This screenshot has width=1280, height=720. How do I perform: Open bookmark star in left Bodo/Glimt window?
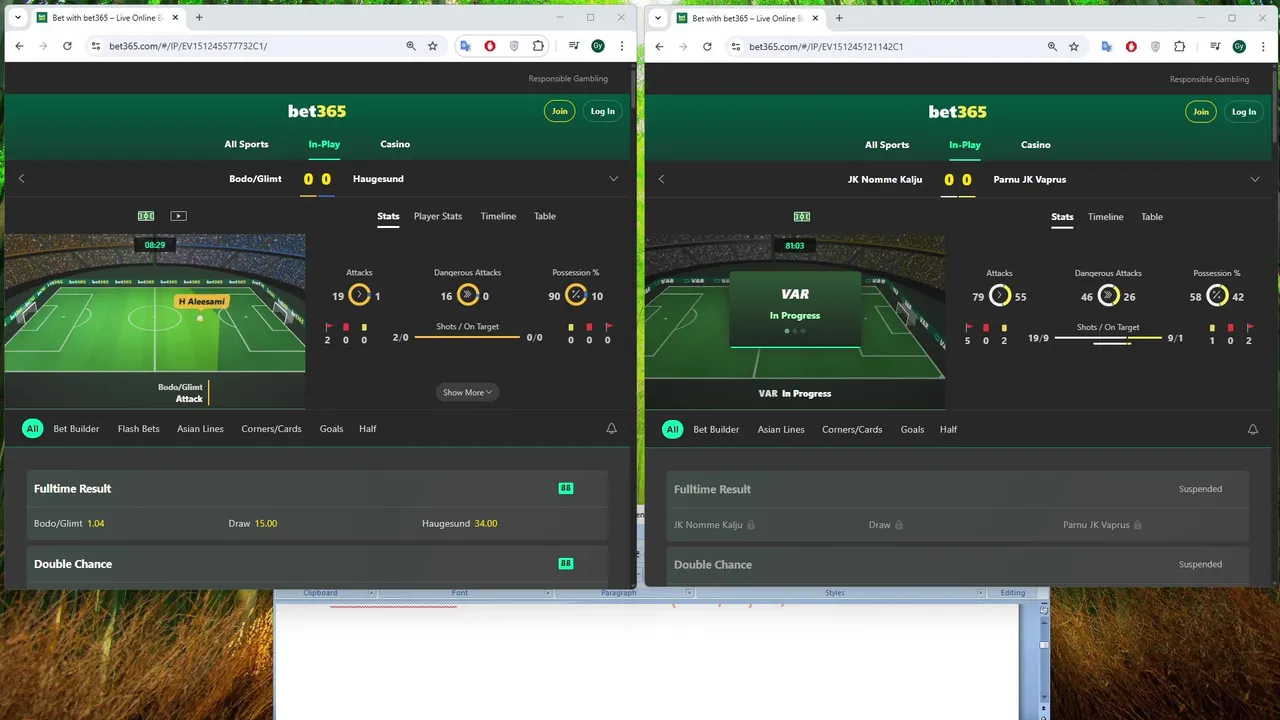click(x=433, y=46)
